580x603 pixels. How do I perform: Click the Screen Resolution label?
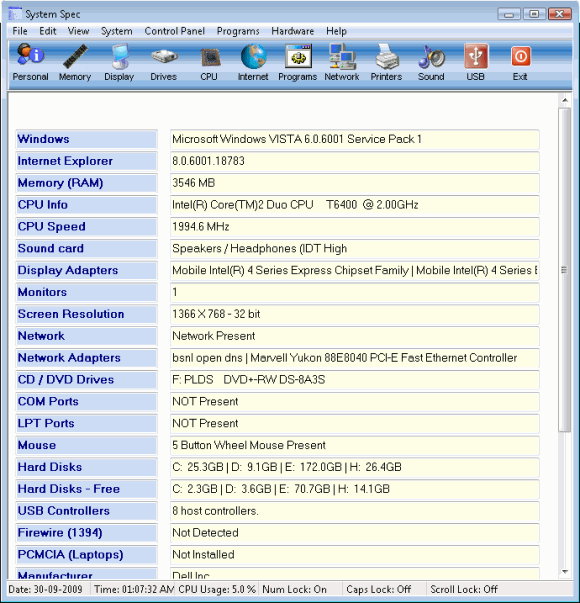(87, 314)
